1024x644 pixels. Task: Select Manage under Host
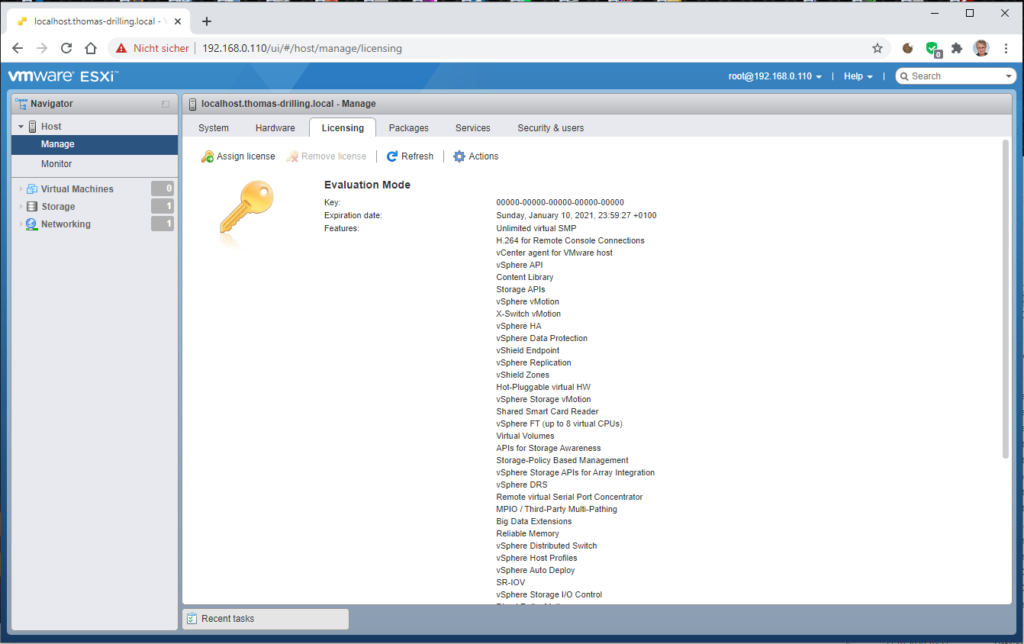tap(95, 144)
